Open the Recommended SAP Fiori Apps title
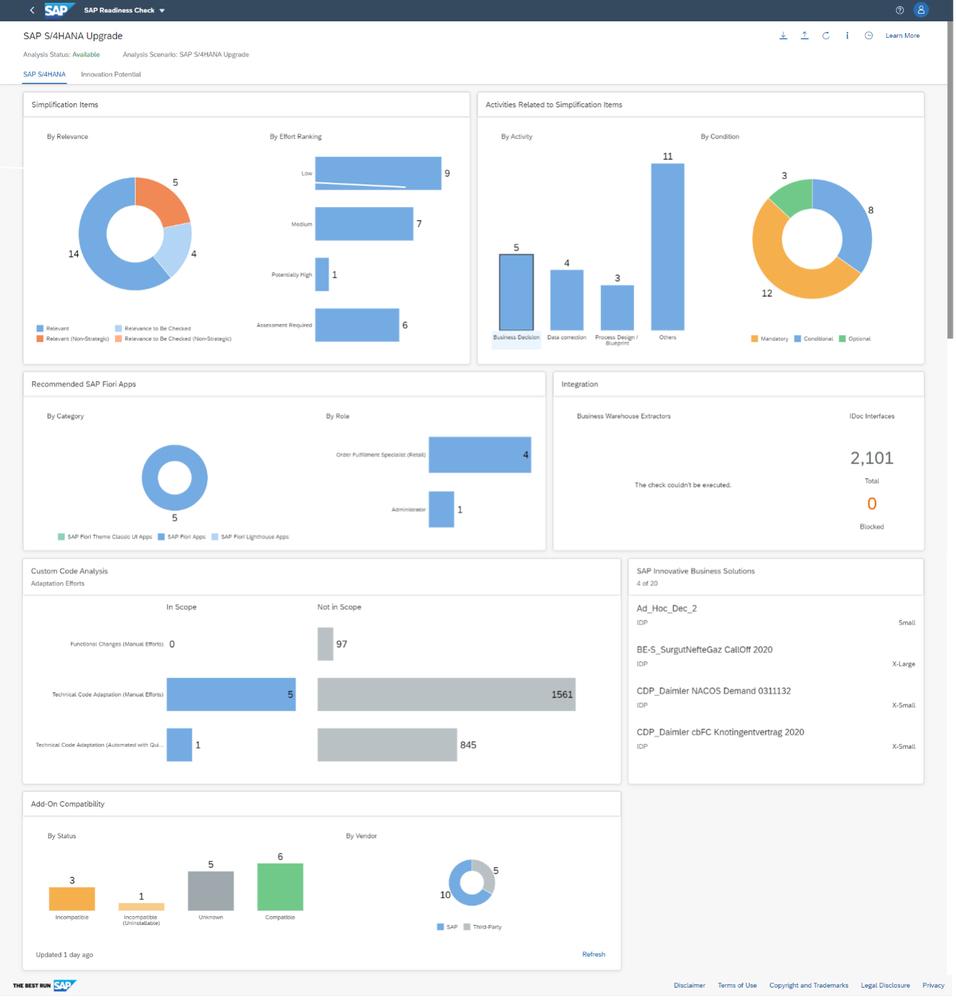The width and height of the screenshot is (956, 1000). [x=84, y=384]
